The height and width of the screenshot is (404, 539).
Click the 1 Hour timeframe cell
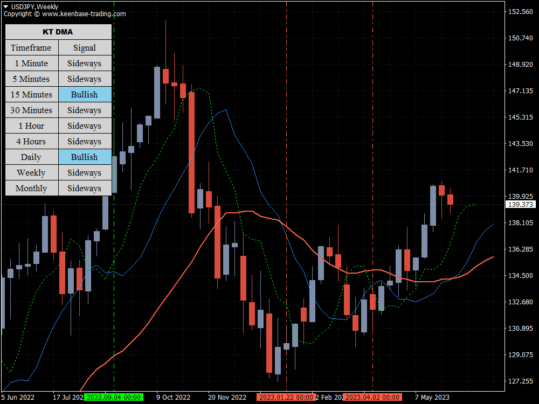[x=32, y=125]
